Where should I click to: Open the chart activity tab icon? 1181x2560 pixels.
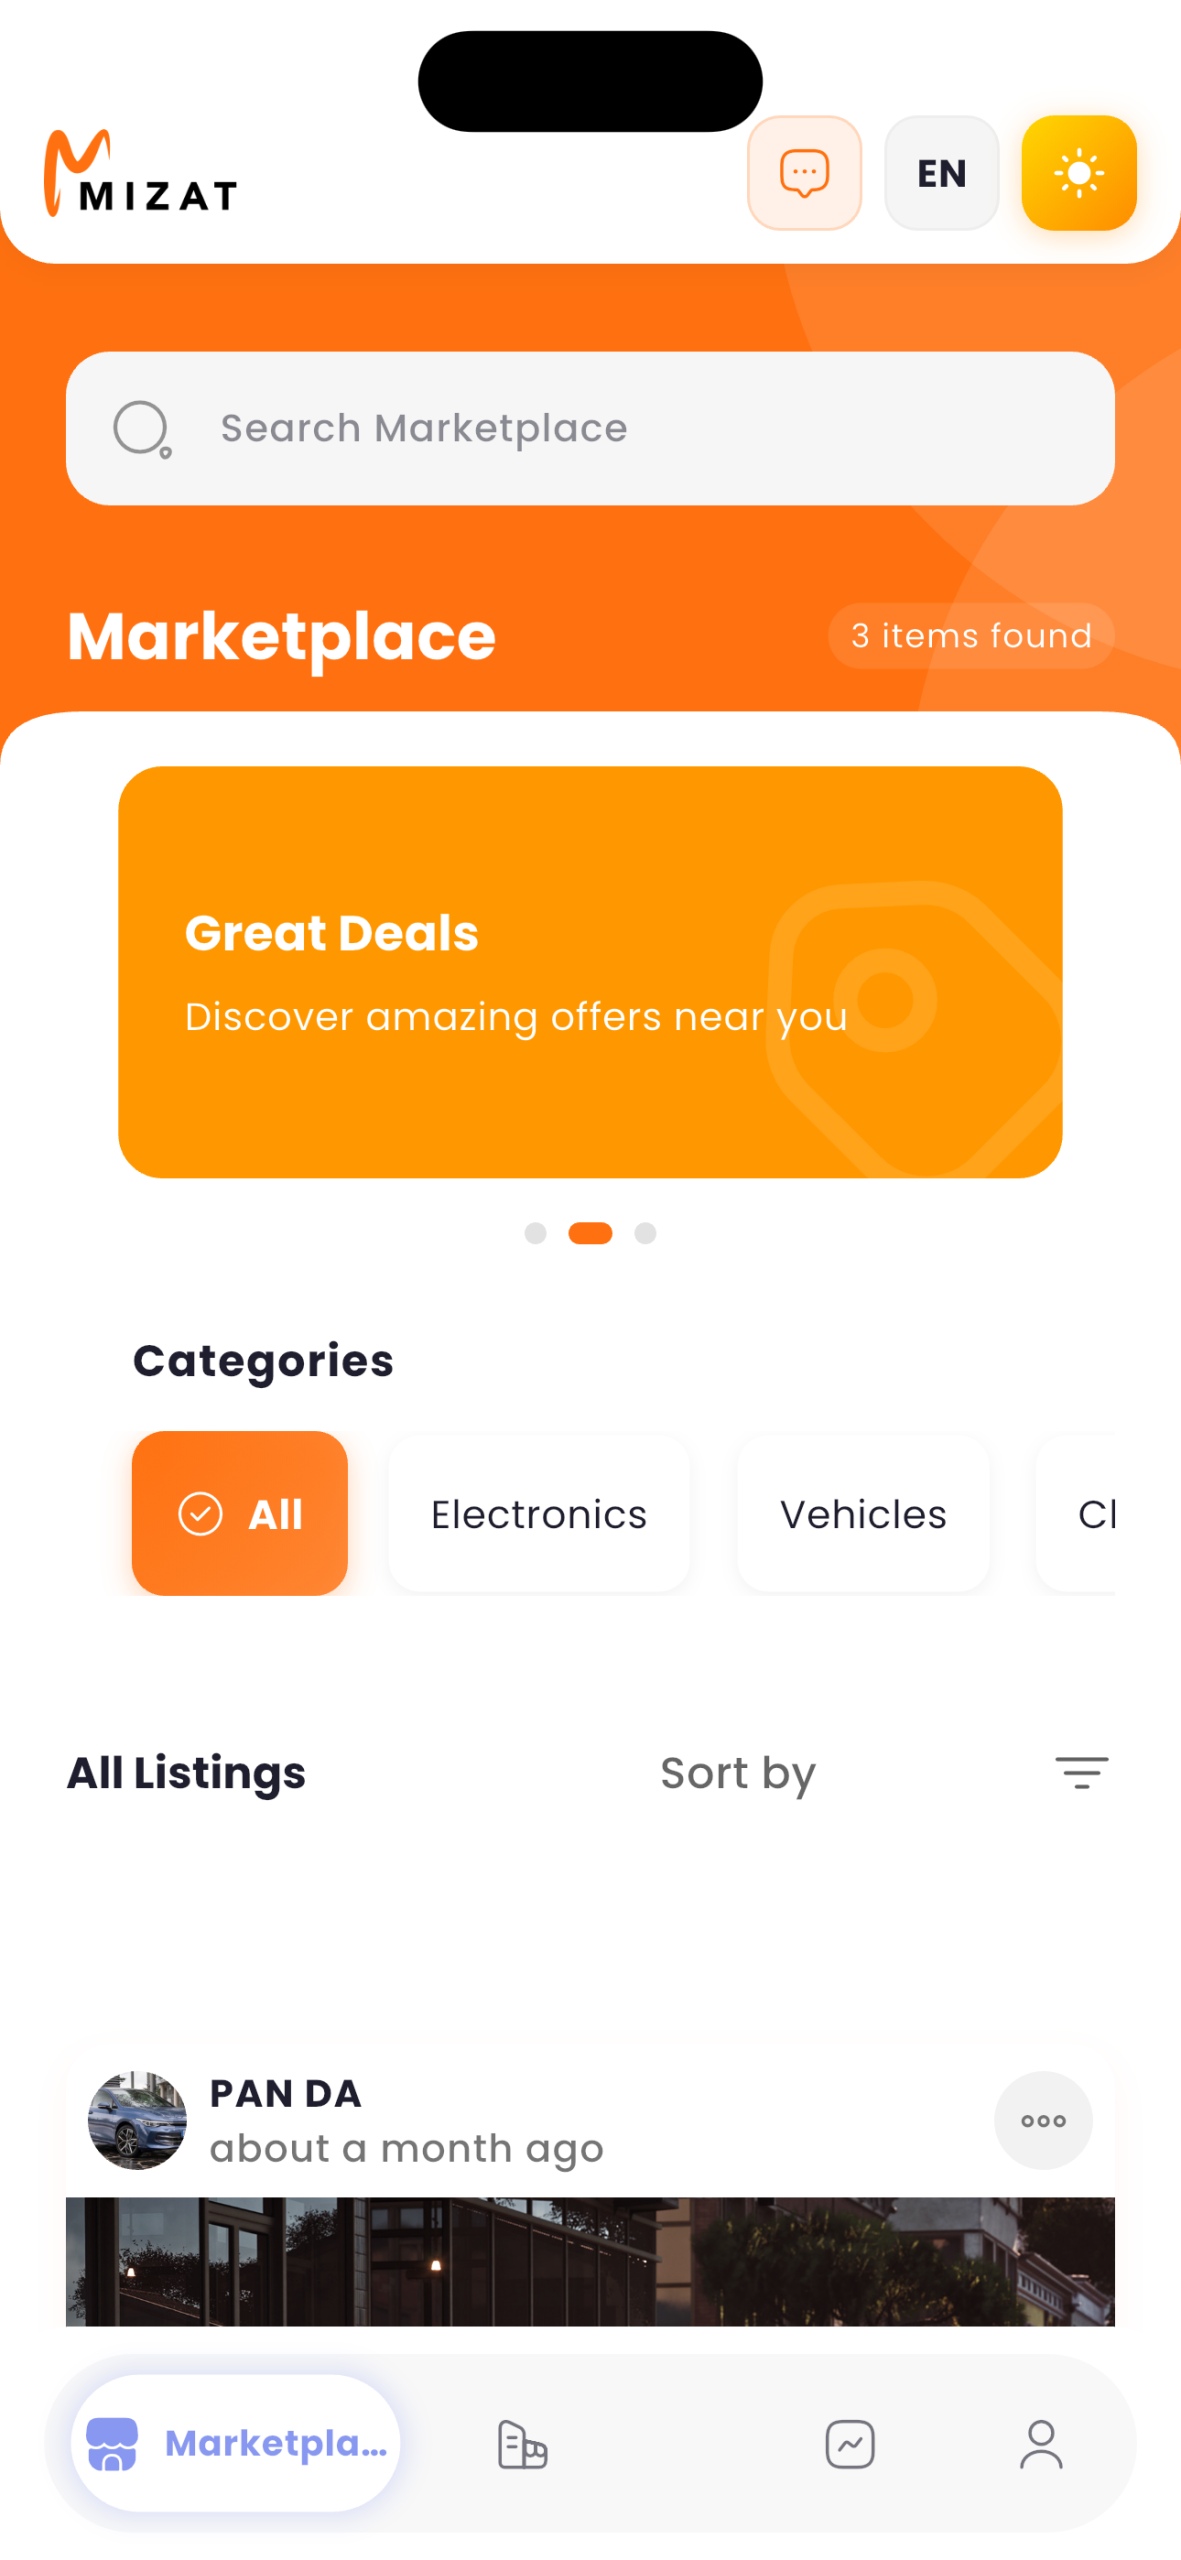tap(850, 2443)
